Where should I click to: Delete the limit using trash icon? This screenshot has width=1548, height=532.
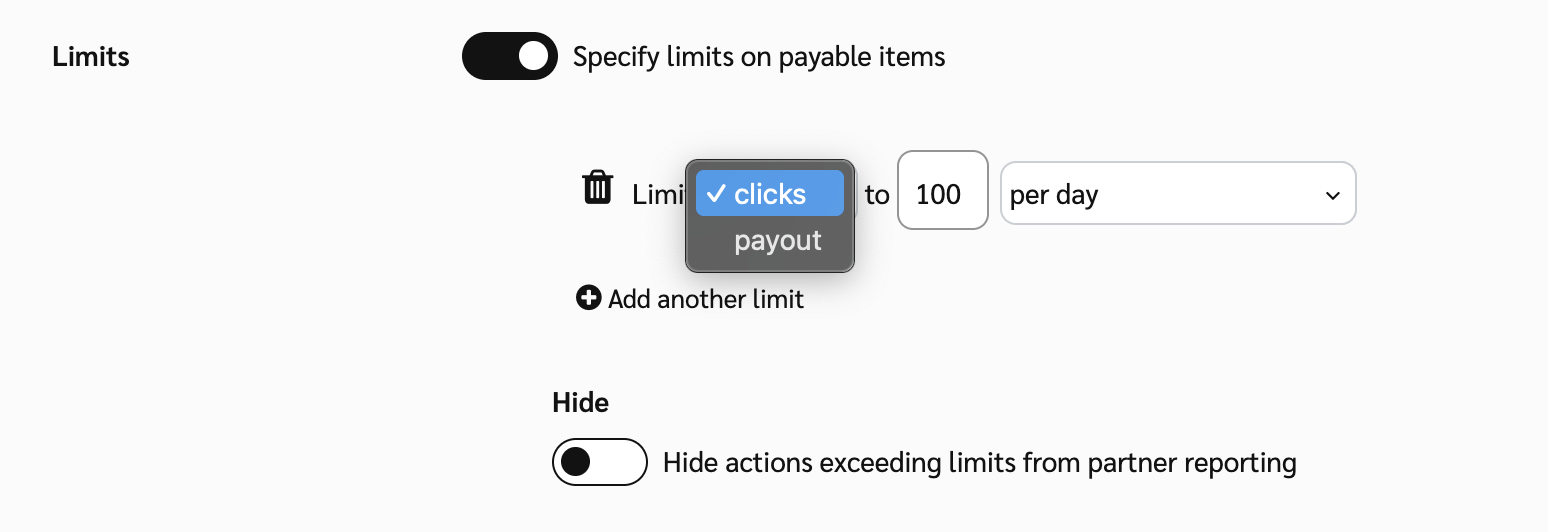pyautogui.click(x=598, y=188)
